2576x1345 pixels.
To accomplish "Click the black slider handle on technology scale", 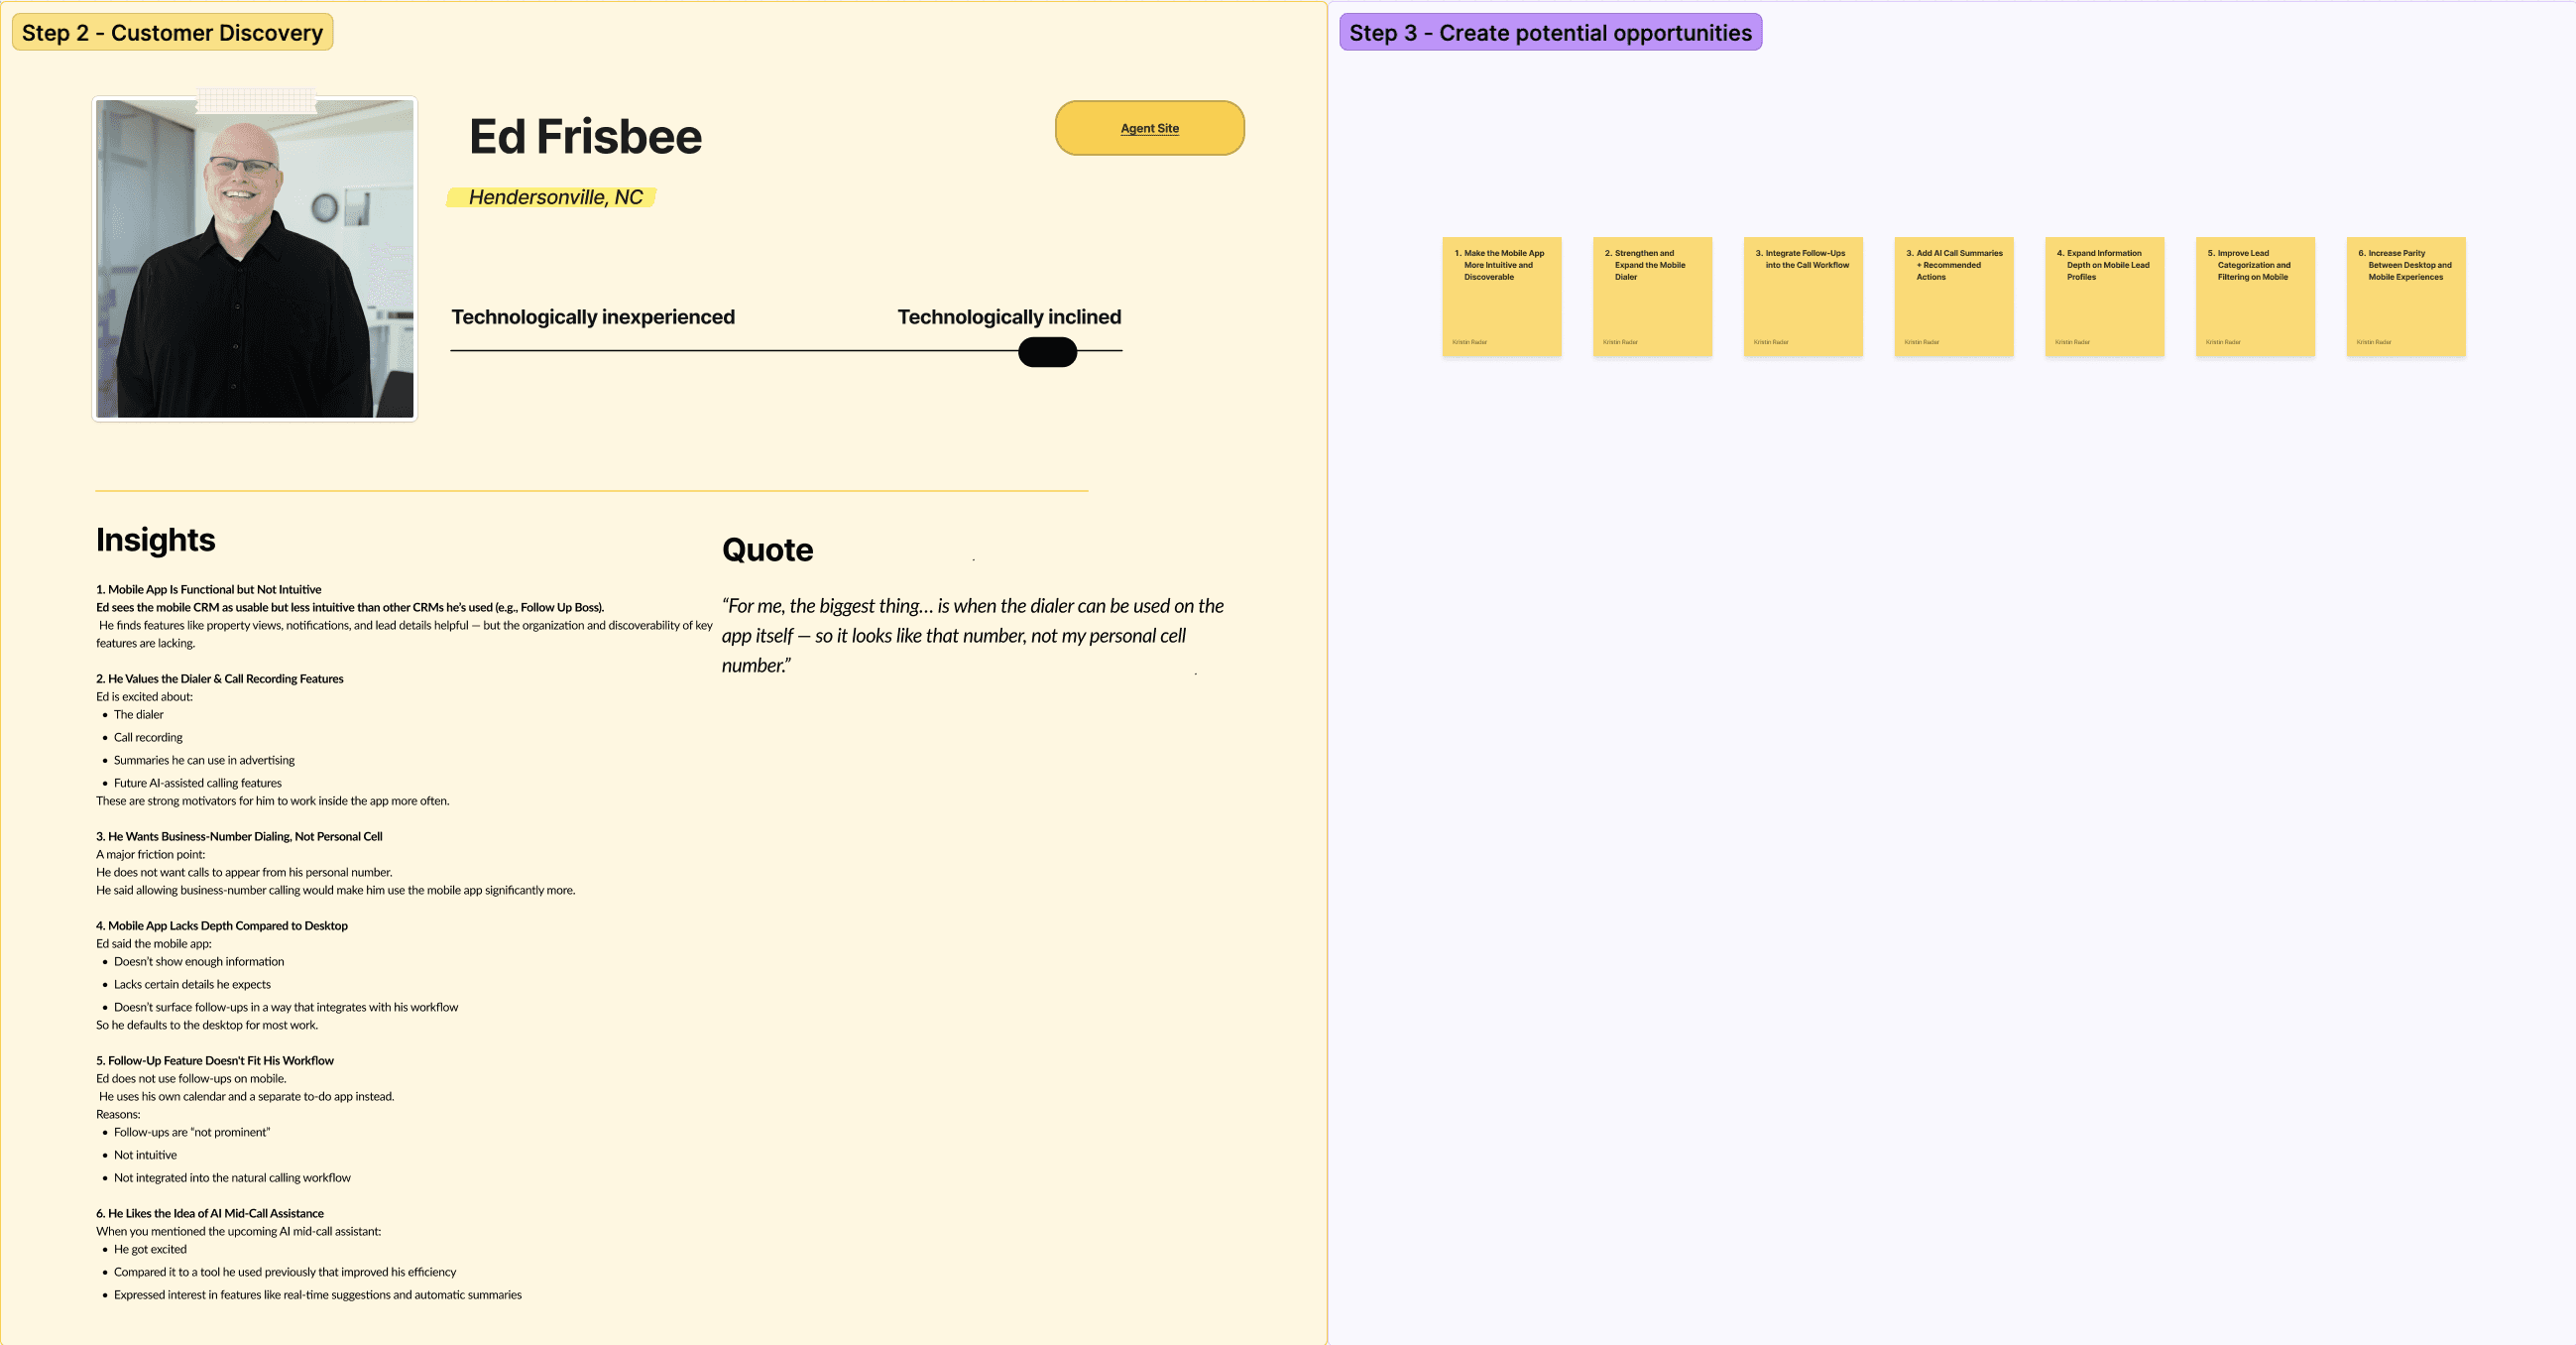I will (x=1047, y=352).
